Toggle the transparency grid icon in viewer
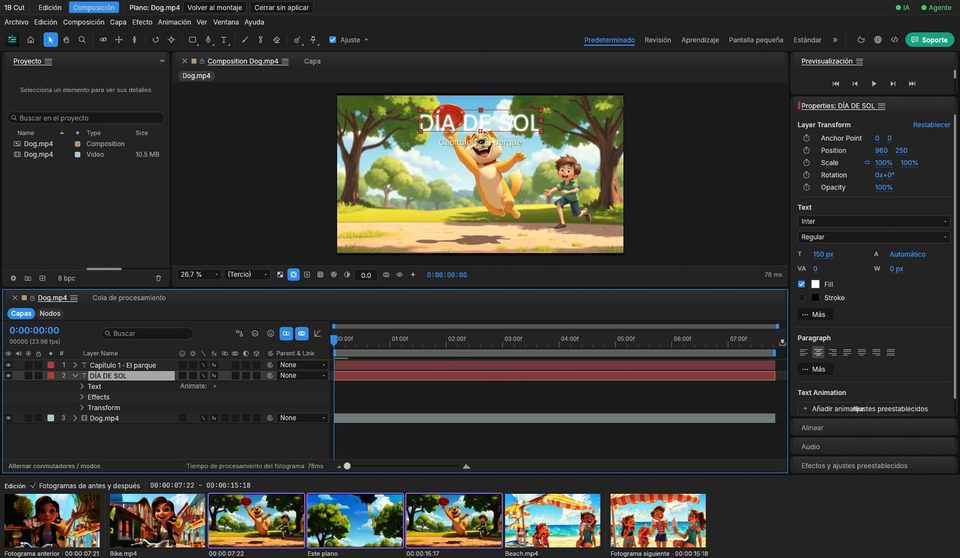Image resolution: width=960 pixels, height=558 pixels. [280, 275]
